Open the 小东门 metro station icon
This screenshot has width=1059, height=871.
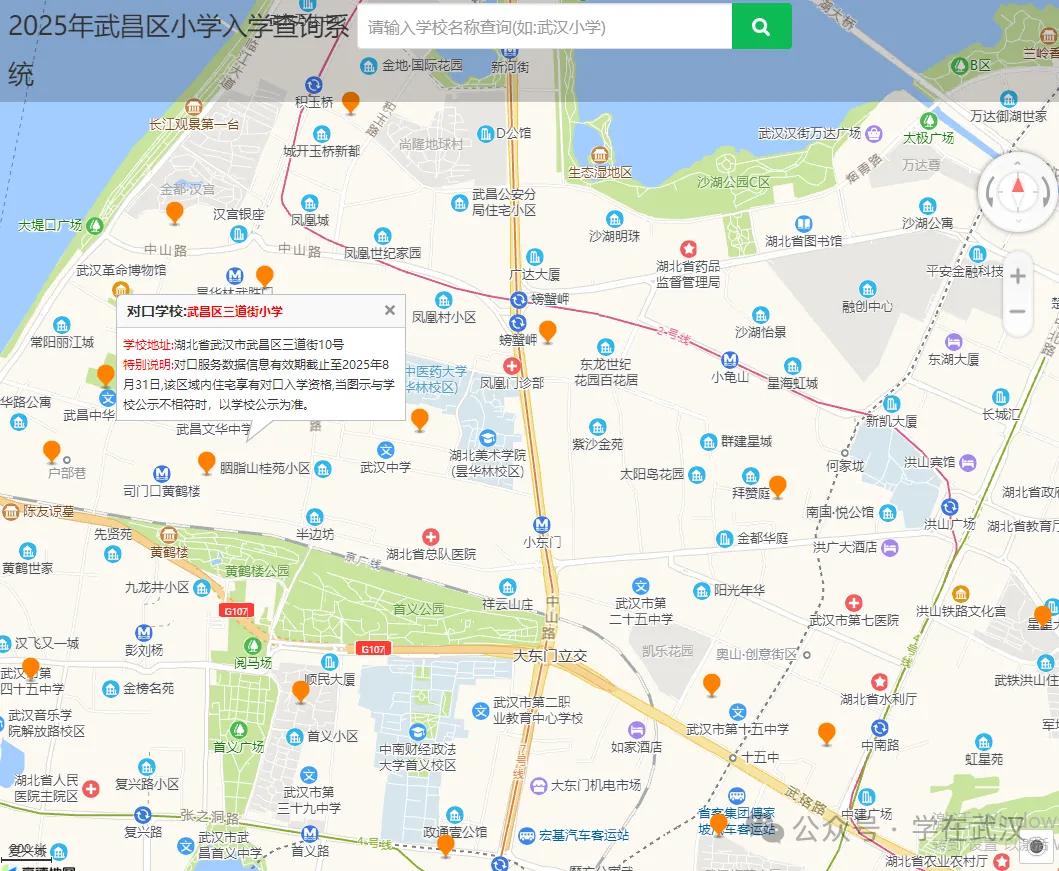coord(542,524)
